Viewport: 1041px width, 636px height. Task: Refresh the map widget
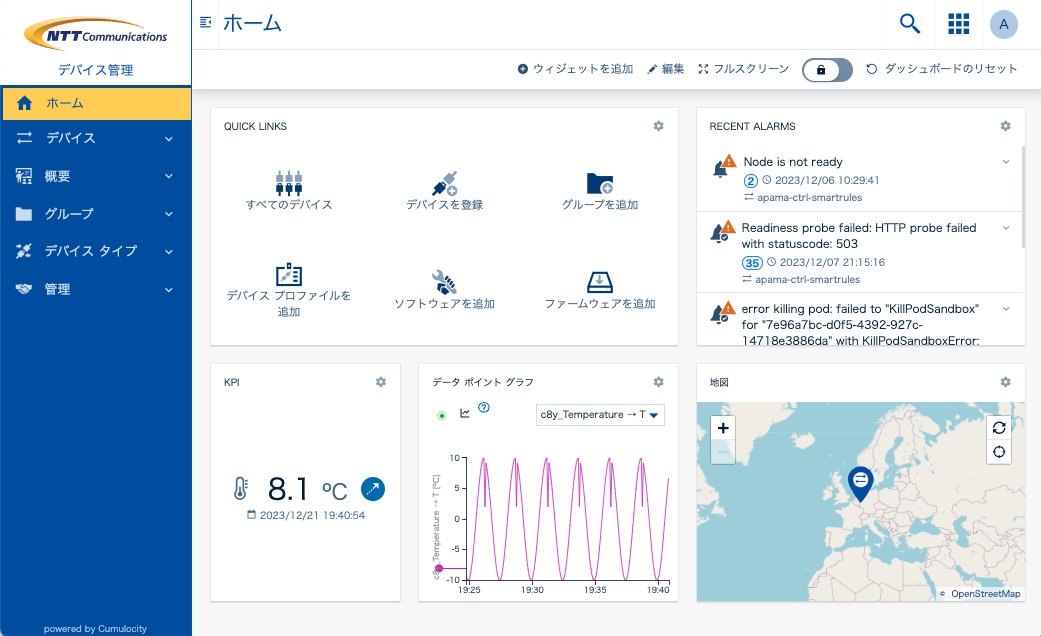[999, 428]
